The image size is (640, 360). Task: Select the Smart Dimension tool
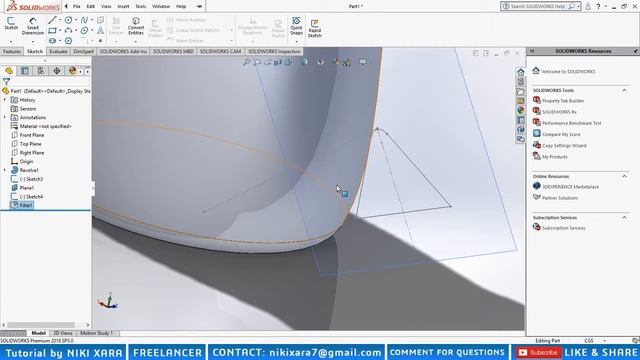[33, 26]
